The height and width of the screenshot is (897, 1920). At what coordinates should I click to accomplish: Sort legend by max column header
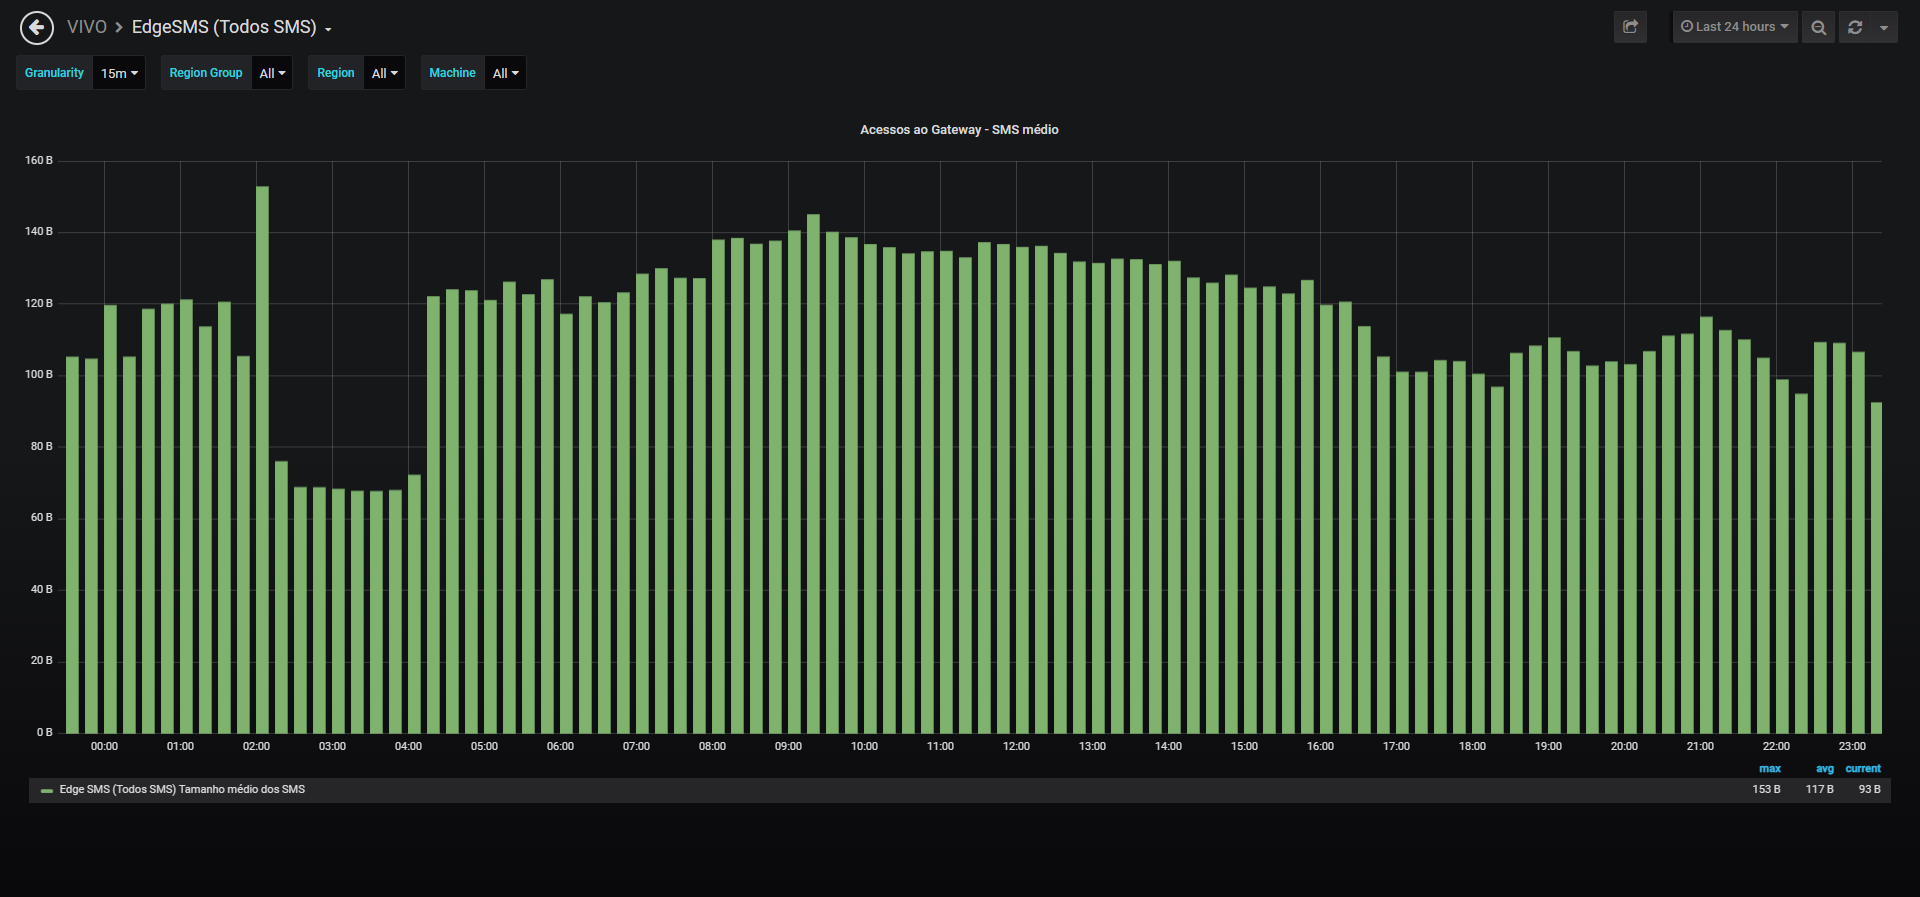point(1770,769)
